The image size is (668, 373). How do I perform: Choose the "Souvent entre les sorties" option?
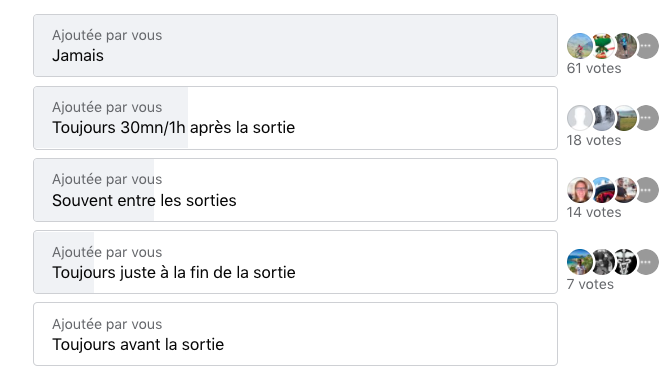[295, 190]
